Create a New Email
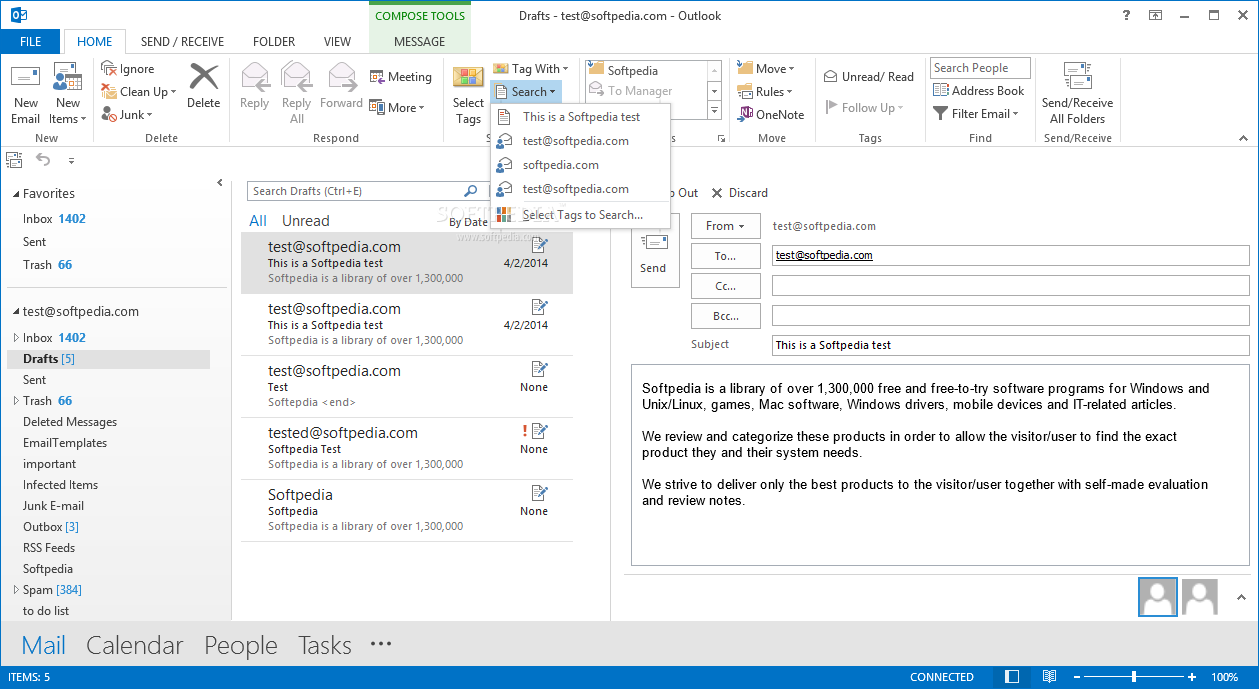This screenshot has width=1259, height=689. 26,95
